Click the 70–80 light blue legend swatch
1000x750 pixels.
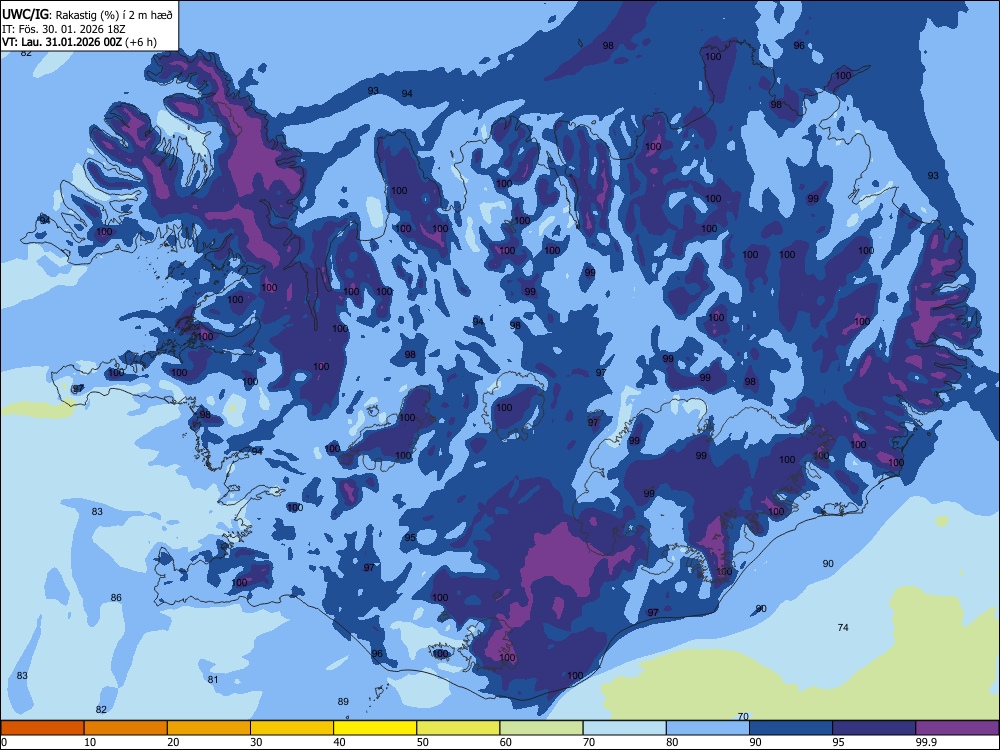click(x=625, y=728)
